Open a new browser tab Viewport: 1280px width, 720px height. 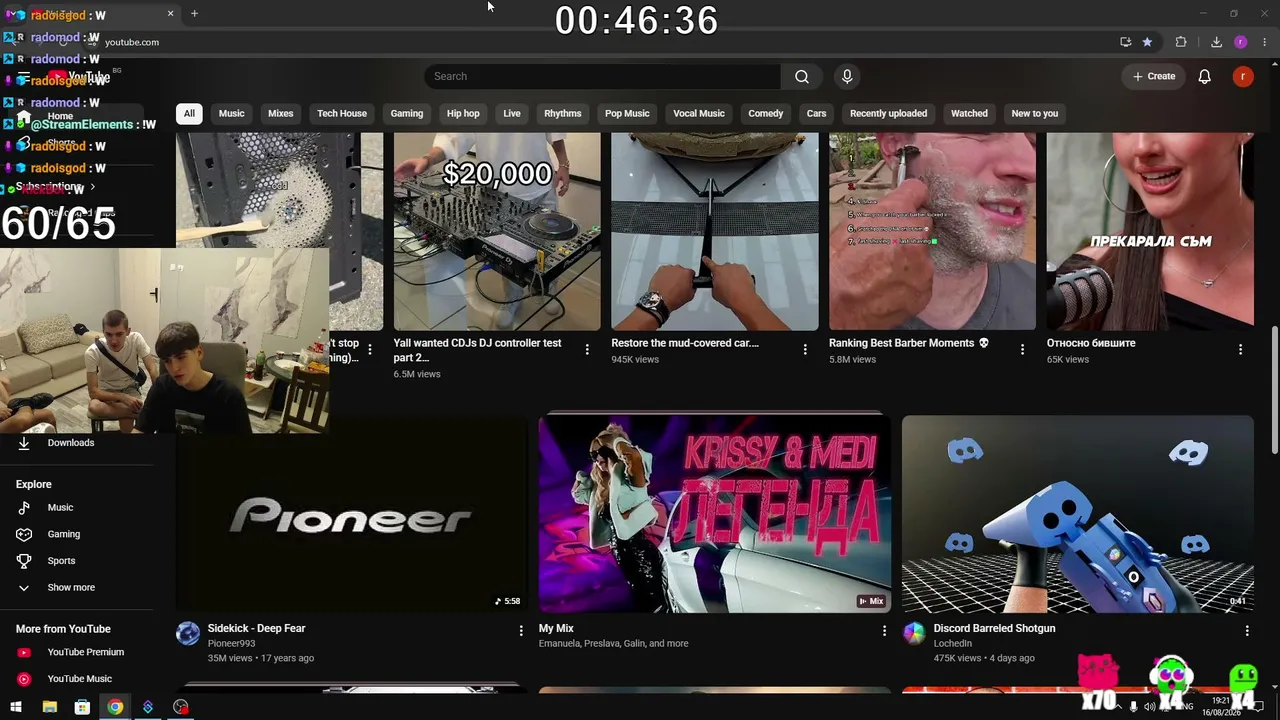(x=194, y=14)
